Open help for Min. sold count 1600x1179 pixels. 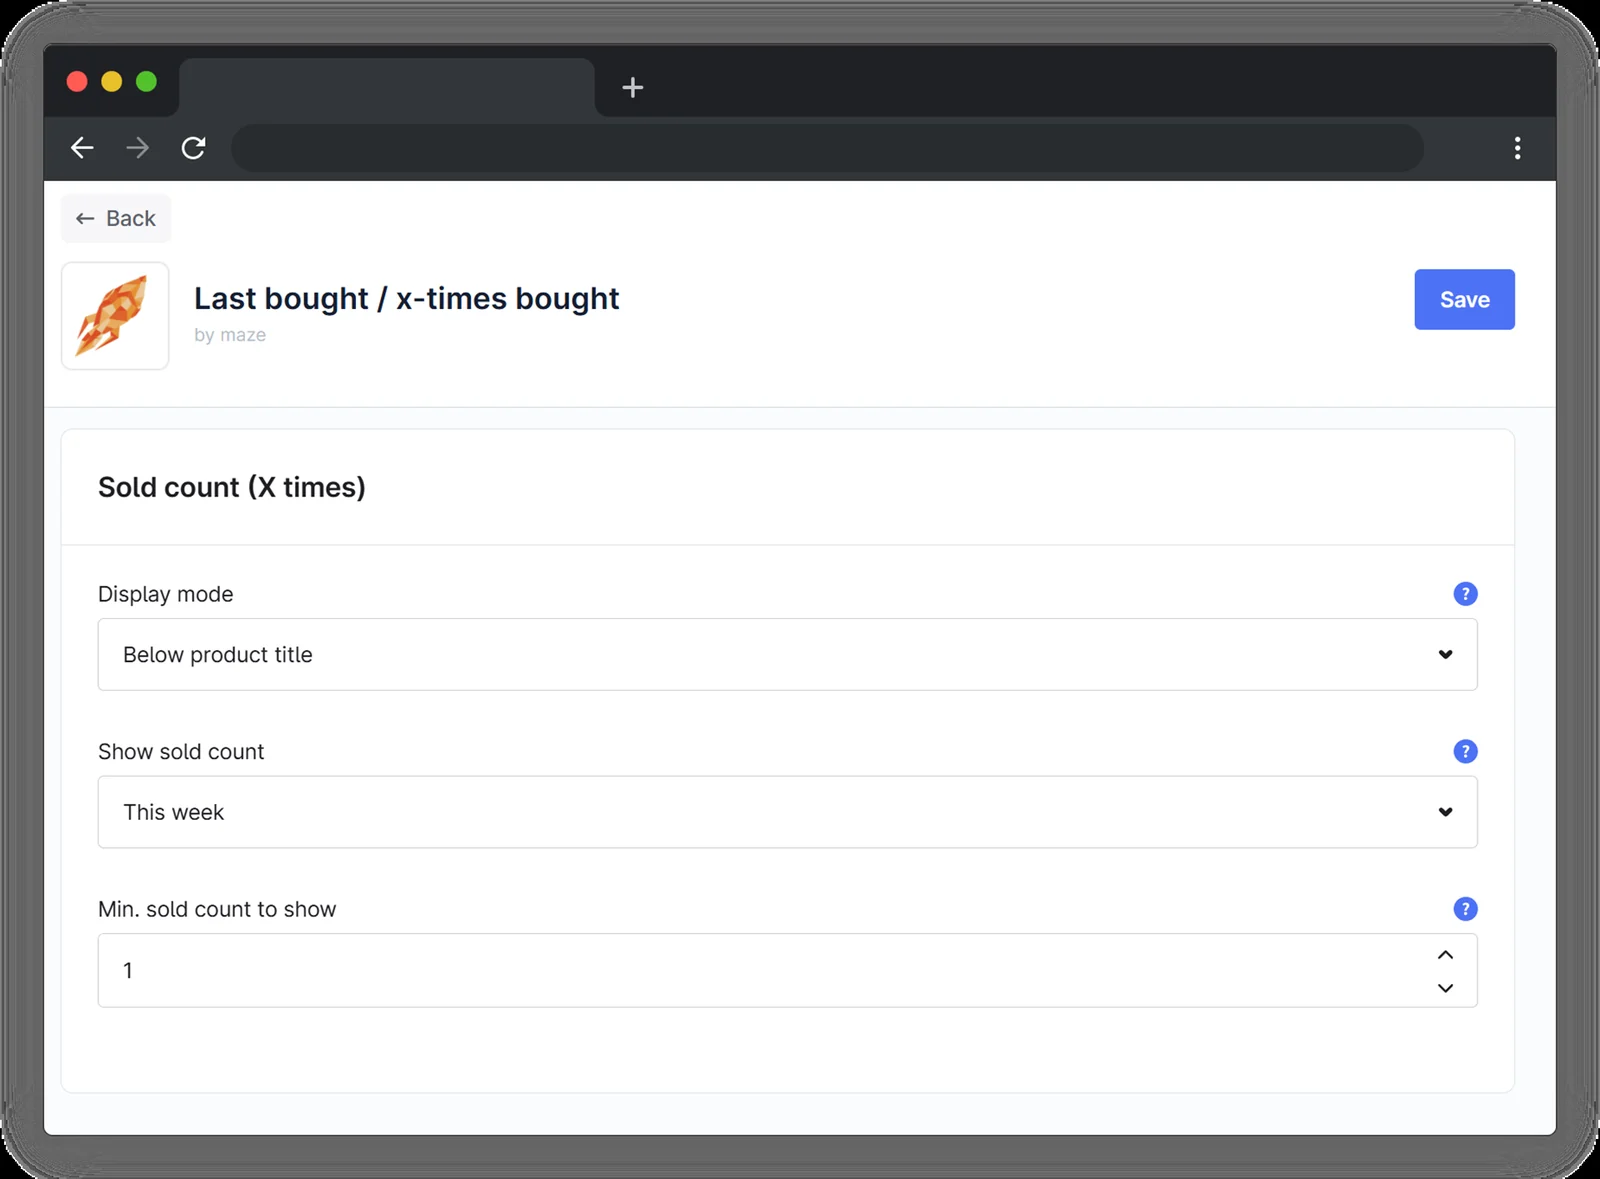click(x=1465, y=909)
